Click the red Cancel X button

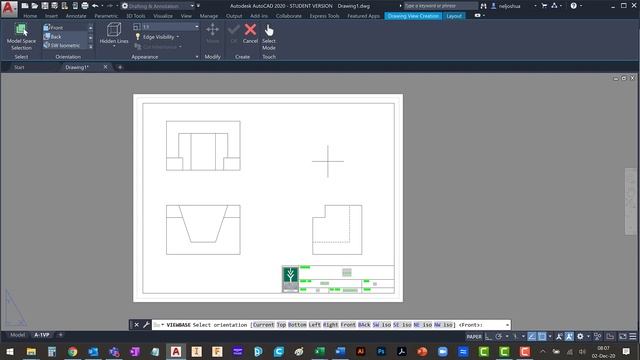pyautogui.click(x=250, y=33)
